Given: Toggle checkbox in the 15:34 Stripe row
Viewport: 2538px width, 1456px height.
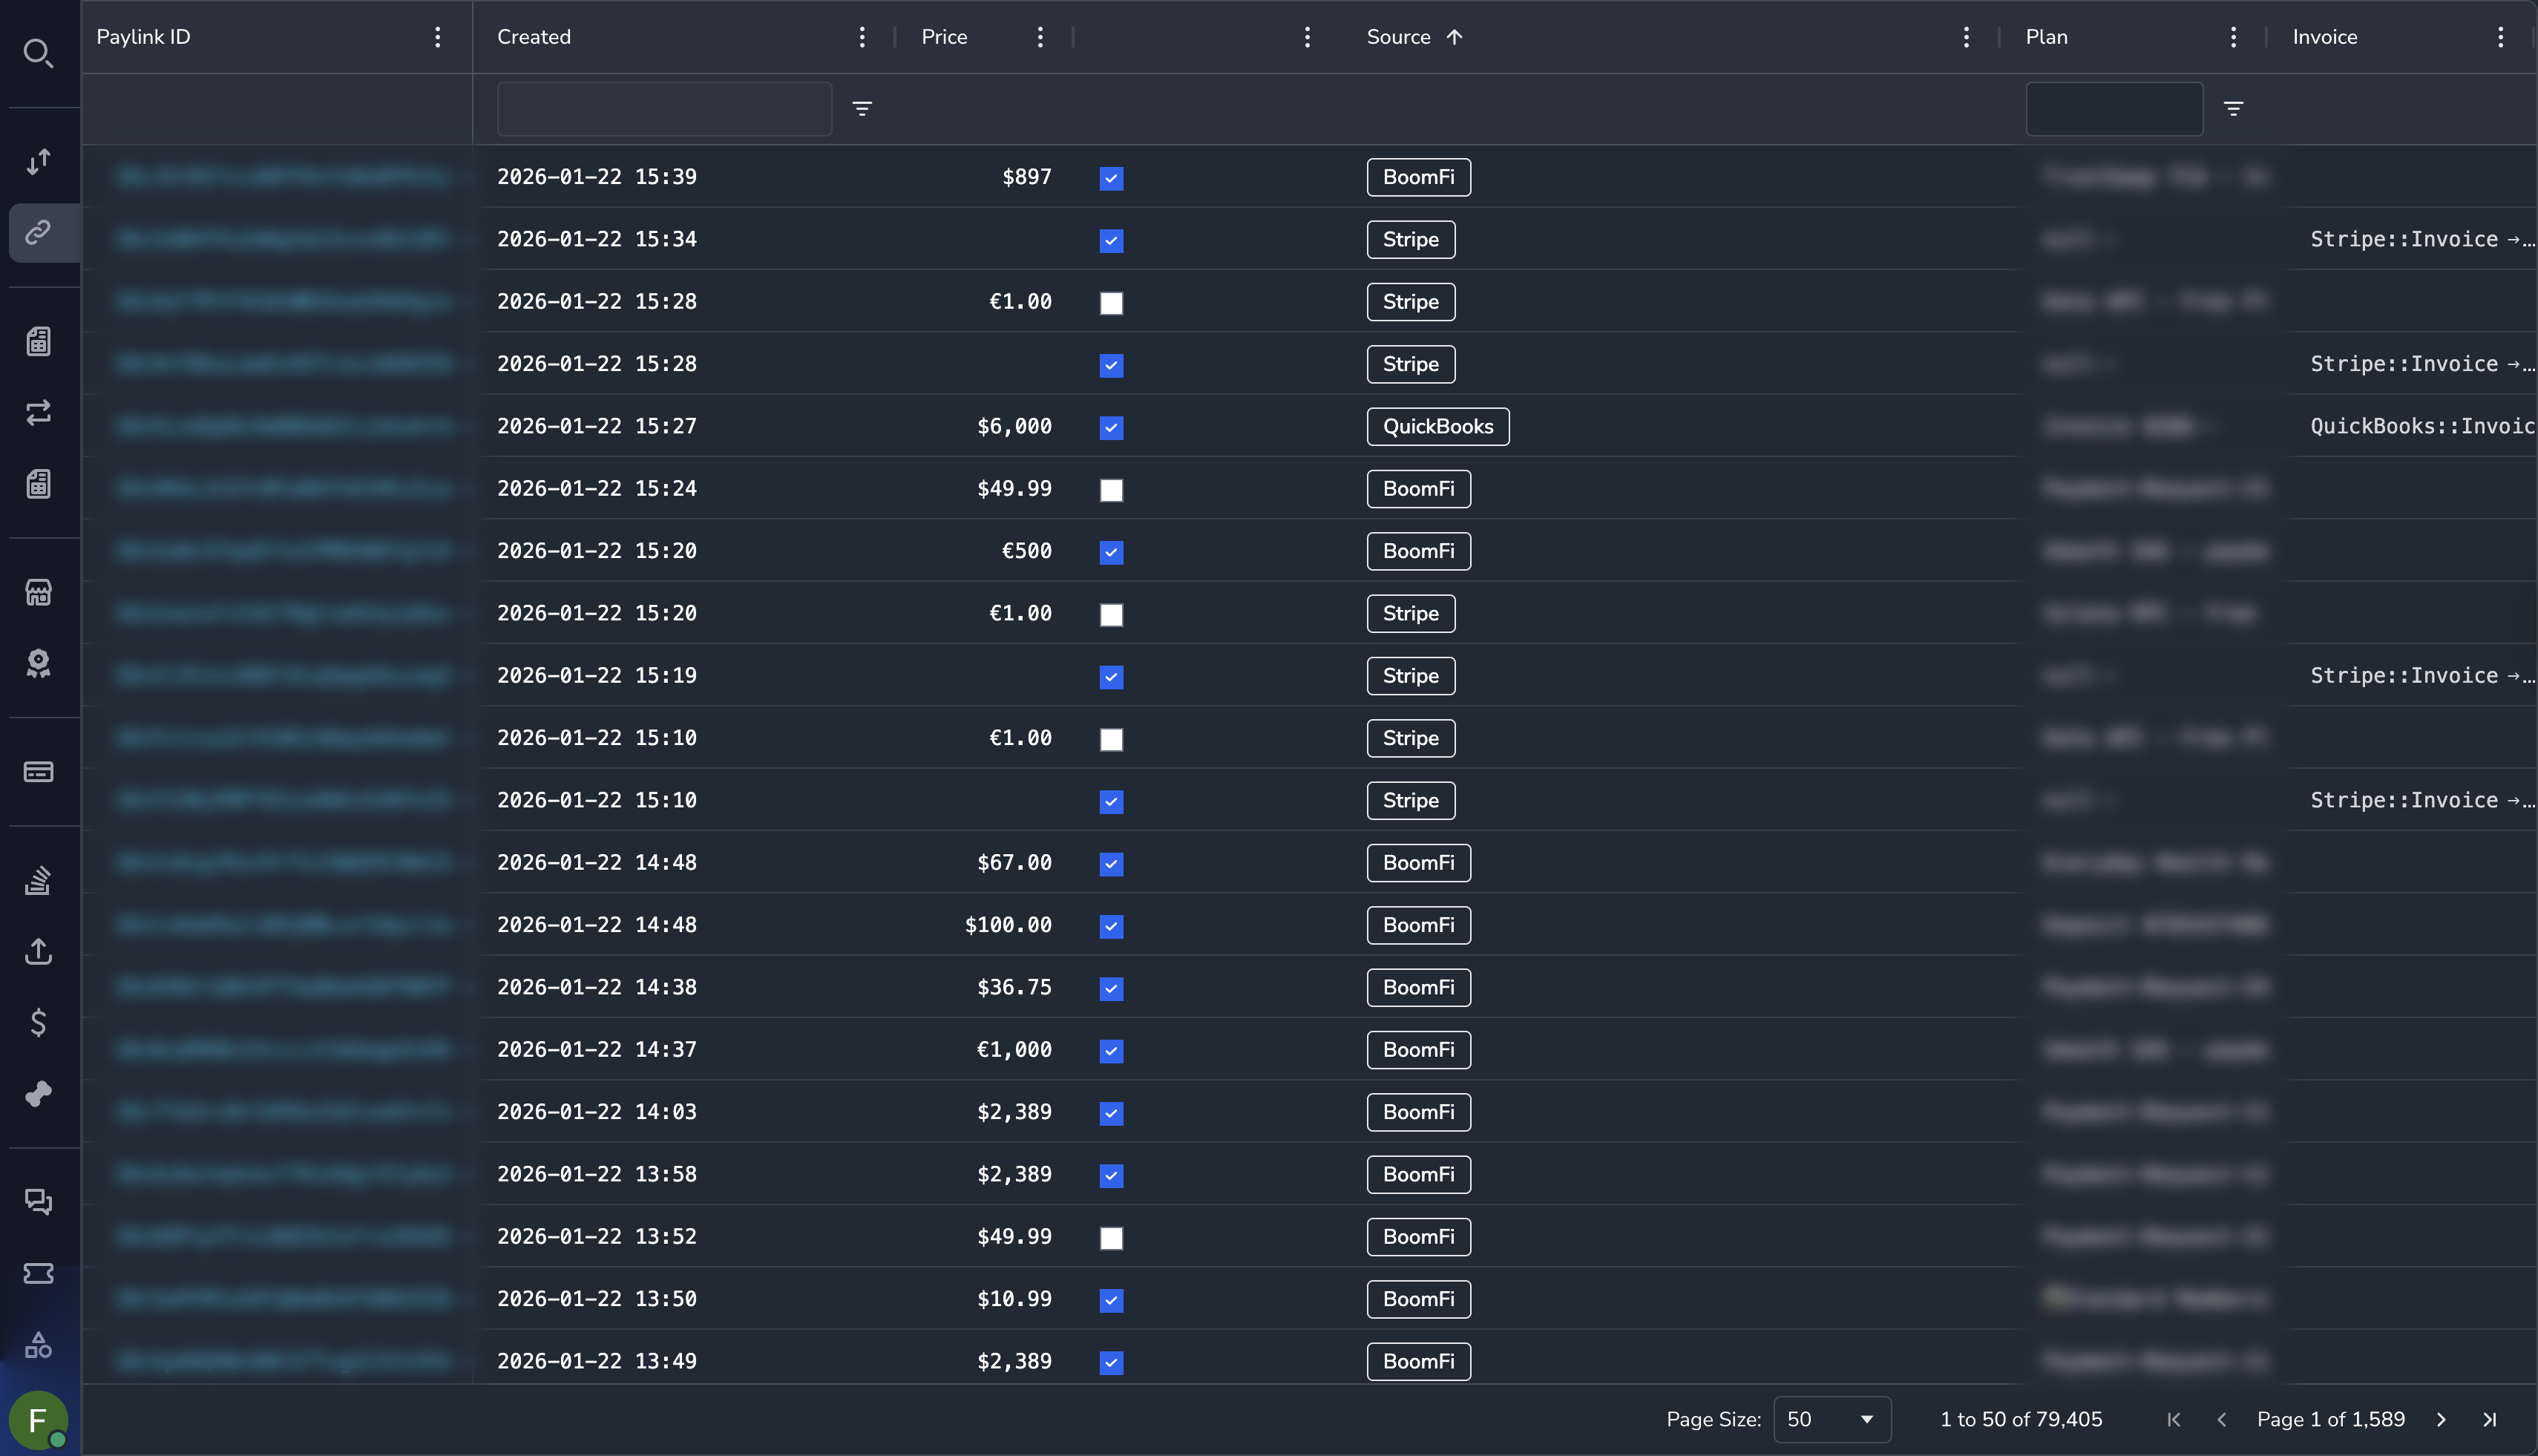Looking at the screenshot, I should click(x=1111, y=240).
